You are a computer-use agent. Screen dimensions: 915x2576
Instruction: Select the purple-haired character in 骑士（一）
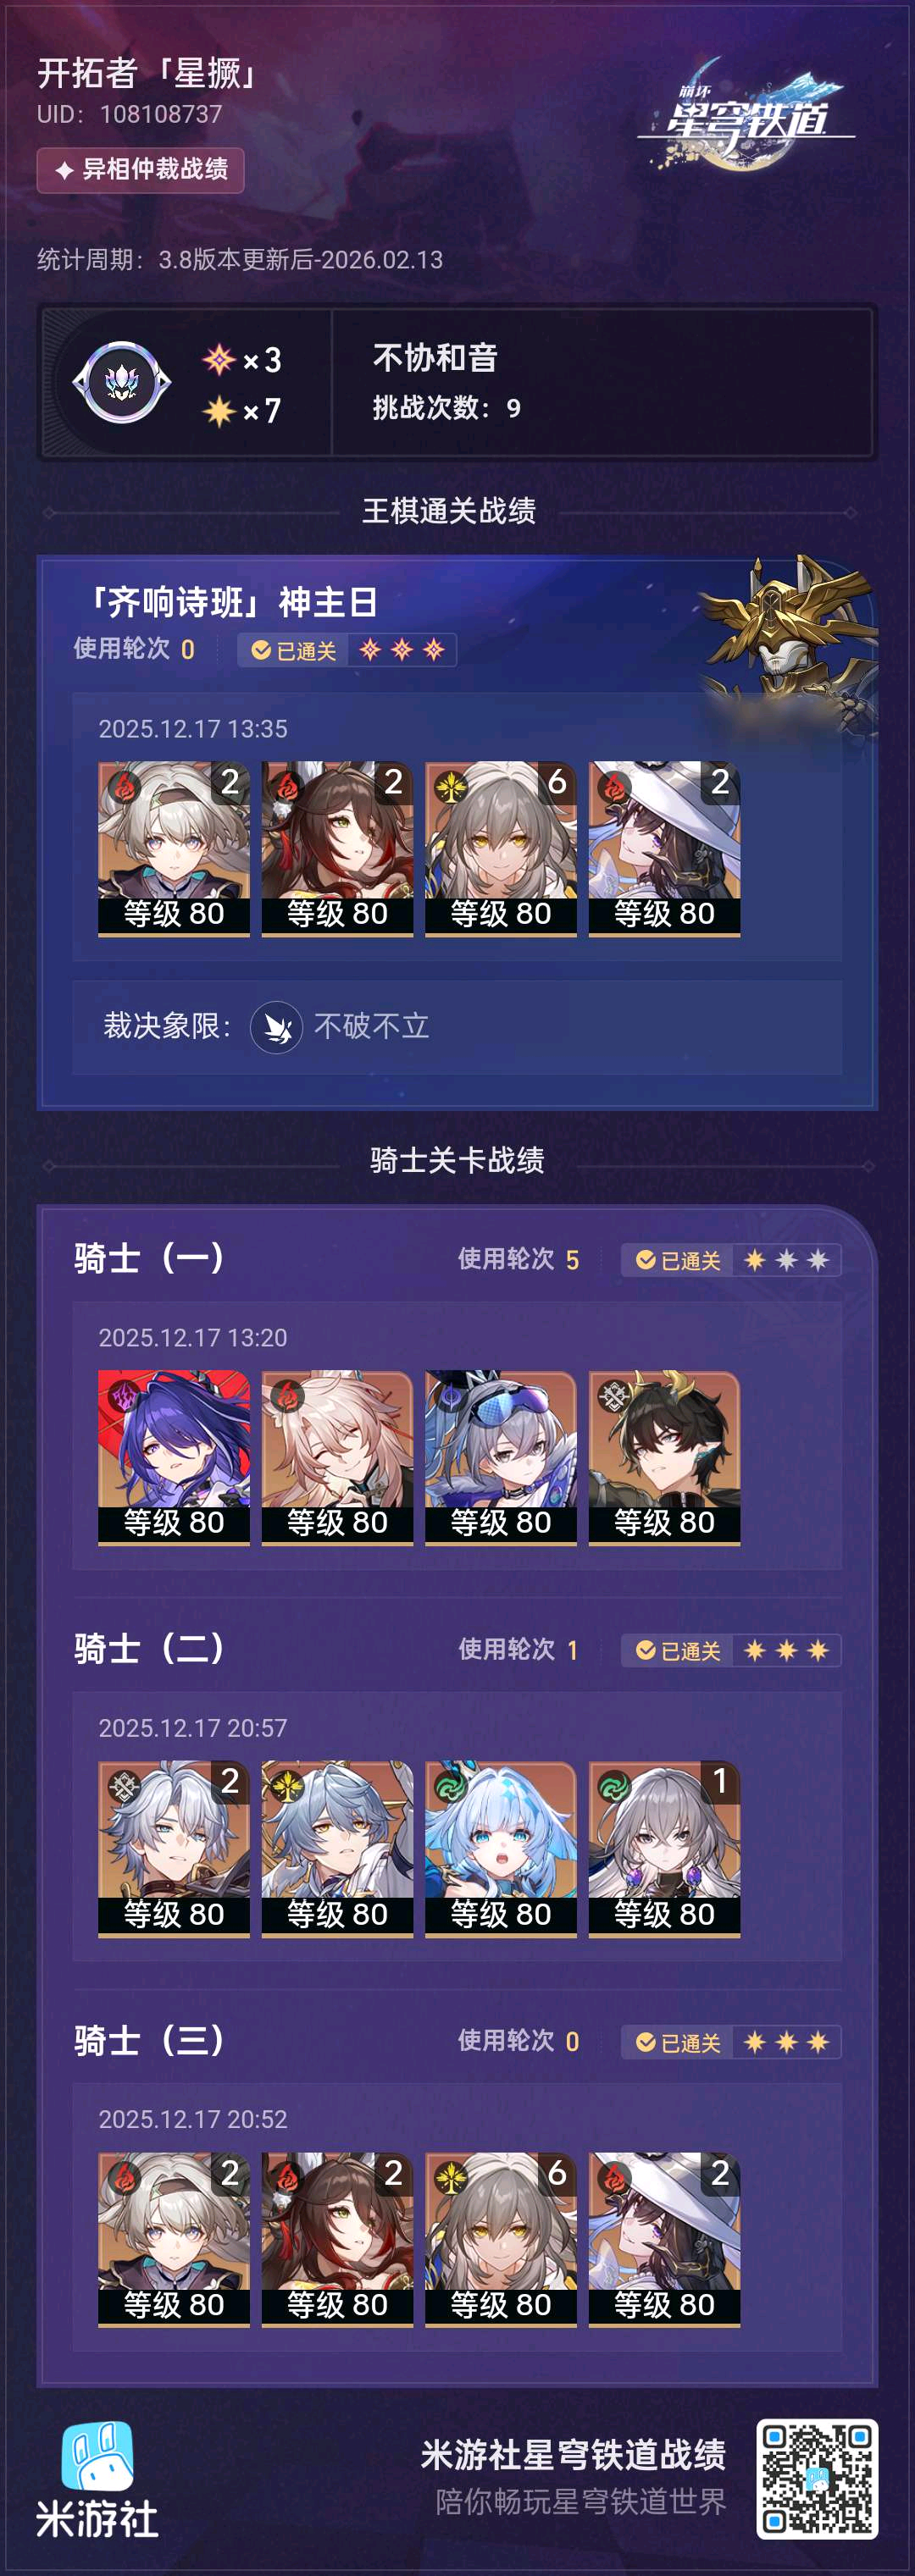pos(174,1456)
